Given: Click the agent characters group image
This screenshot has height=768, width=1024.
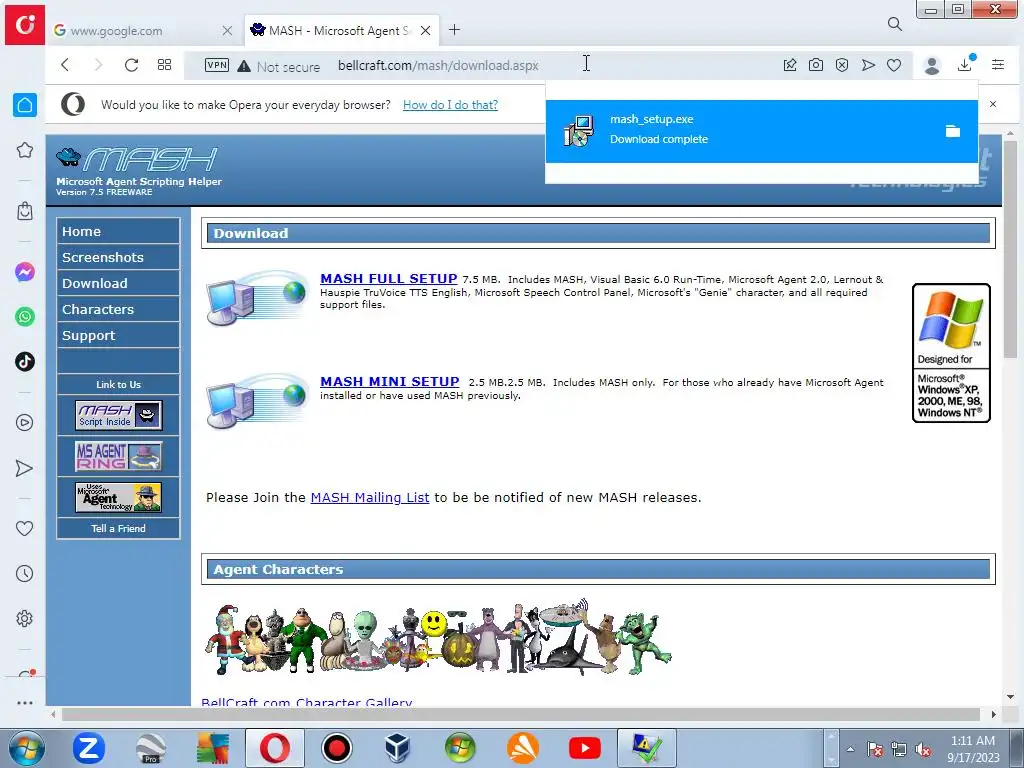Looking at the screenshot, I should pyautogui.click(x=438, y=638).
